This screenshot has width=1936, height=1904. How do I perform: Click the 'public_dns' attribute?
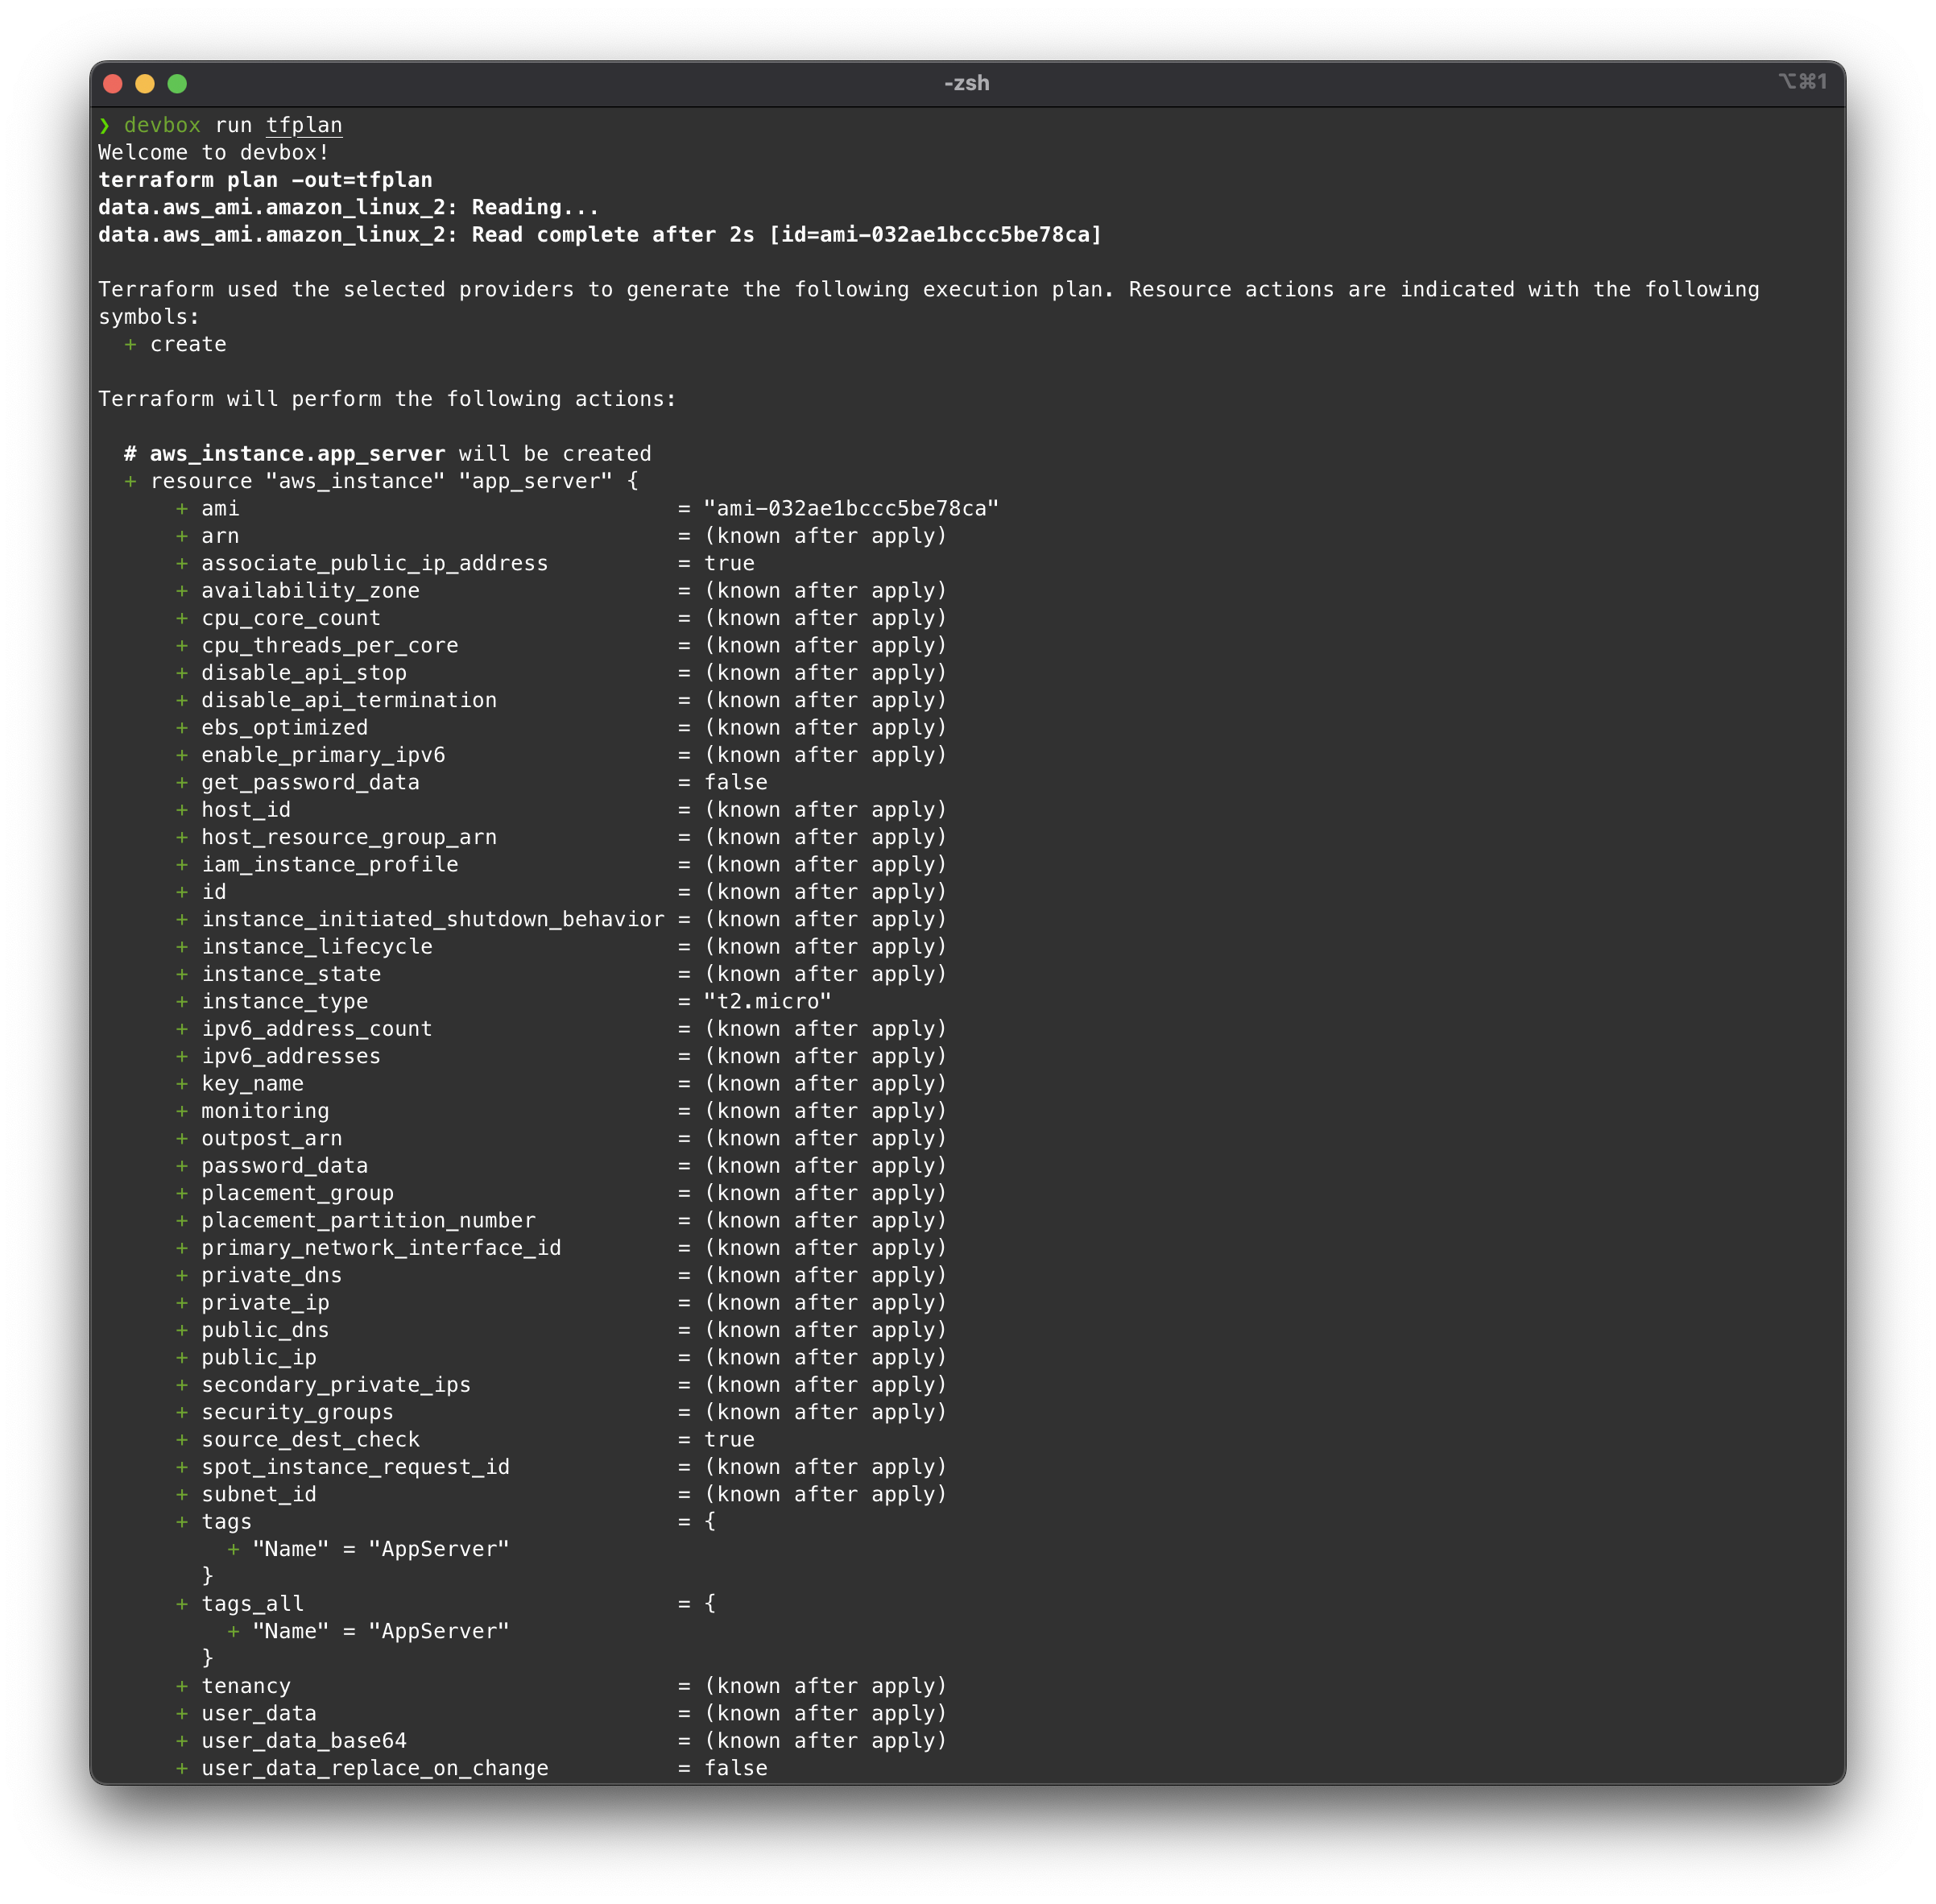[x=265, y=1330]
